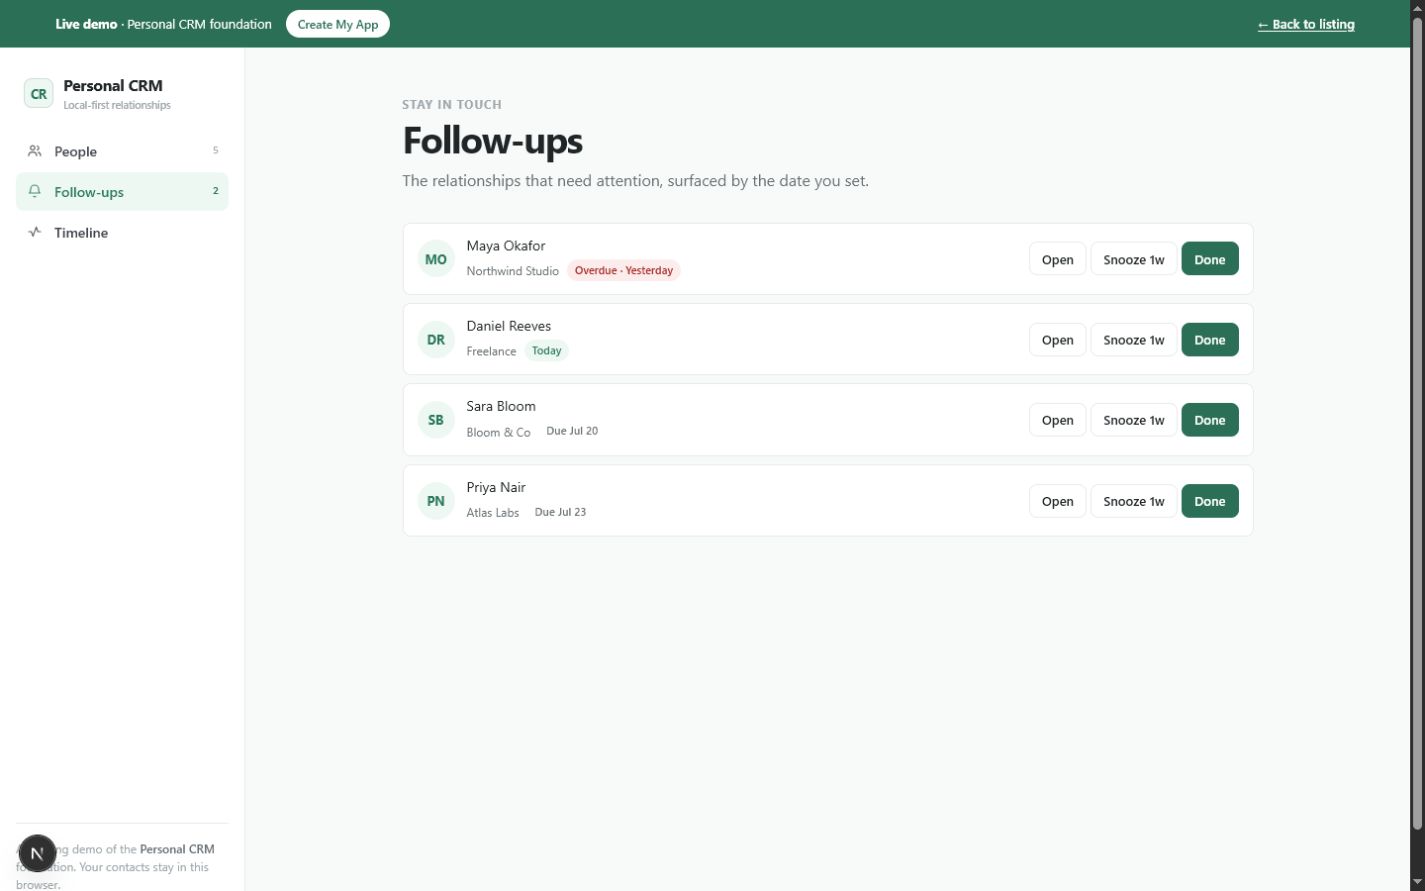Click the Daniel Reeves name
Image resolution: width=1425 pixels, height=891 pixels.
coord(509,326)
